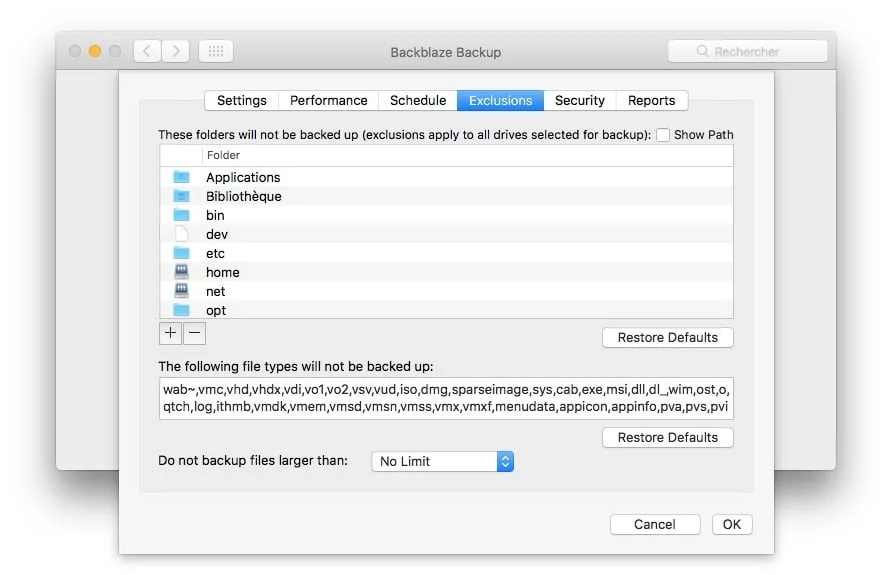The image size is (892, 575).
Task: Select the Applications row text
Action: click(243, 177)
